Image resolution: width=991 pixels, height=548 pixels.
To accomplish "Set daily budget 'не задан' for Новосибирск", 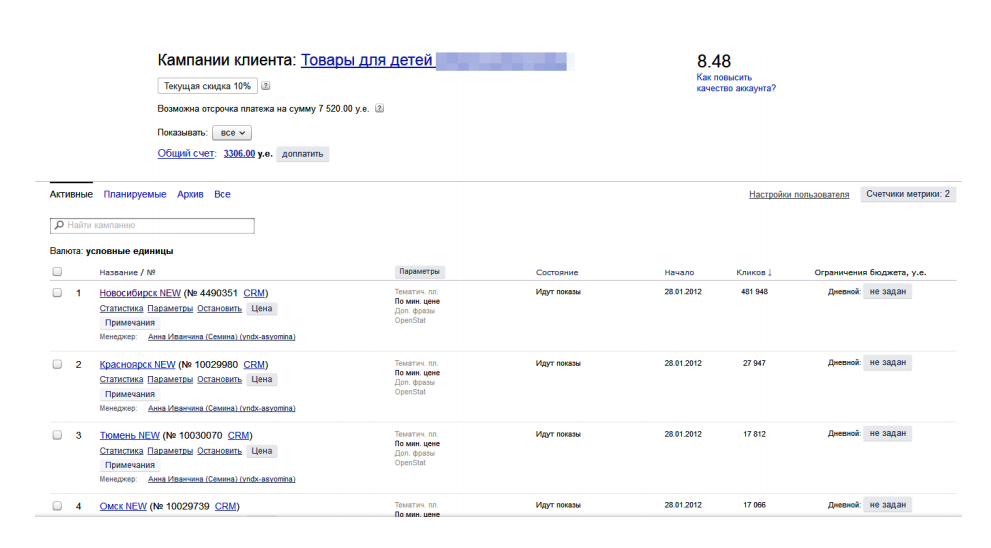I will pos(887,291).
